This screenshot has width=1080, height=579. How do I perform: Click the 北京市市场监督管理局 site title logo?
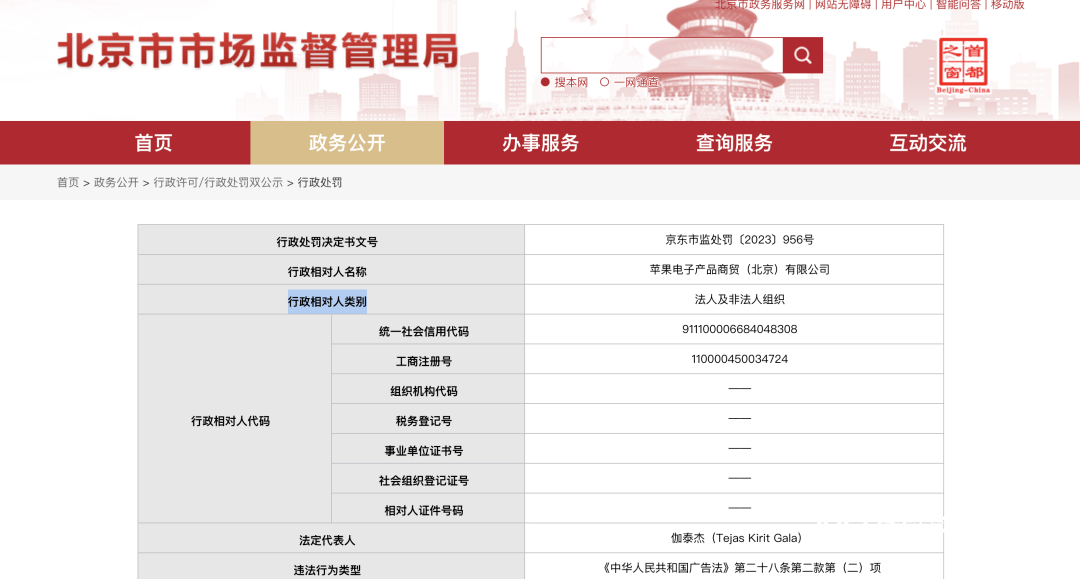(258, 50)
